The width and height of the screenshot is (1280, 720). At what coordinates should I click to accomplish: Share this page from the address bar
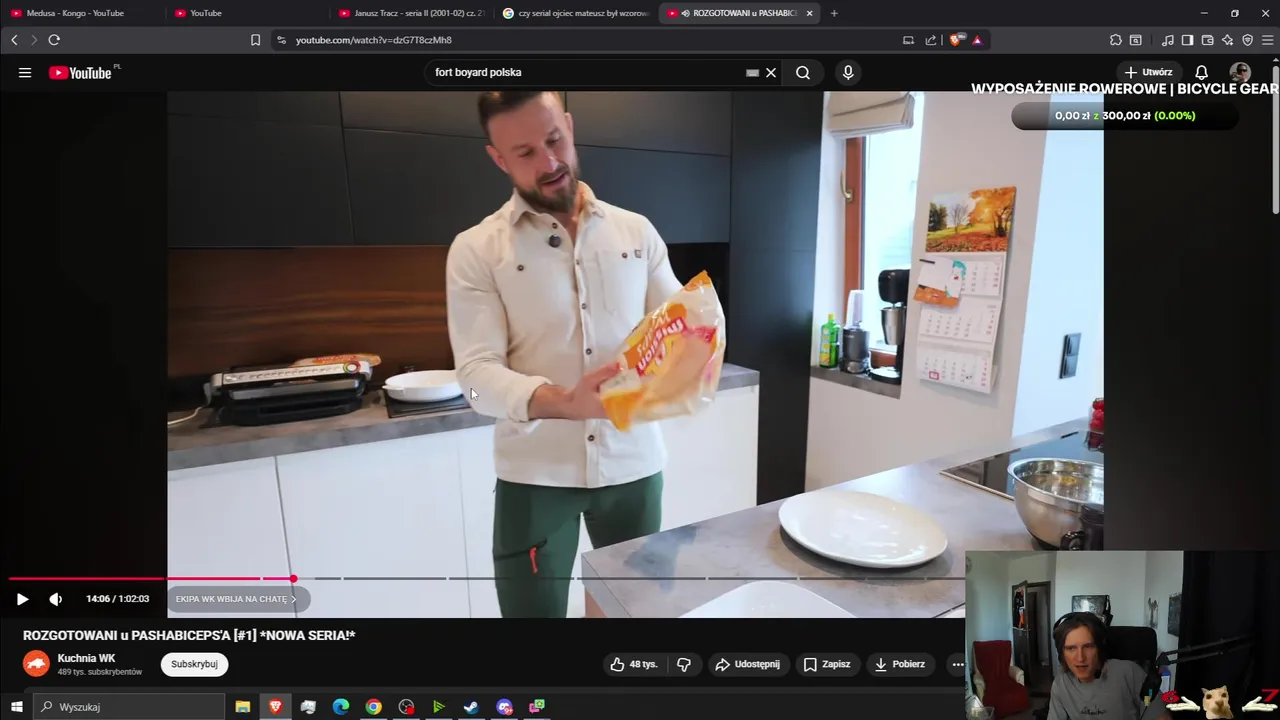coord(931,40)
